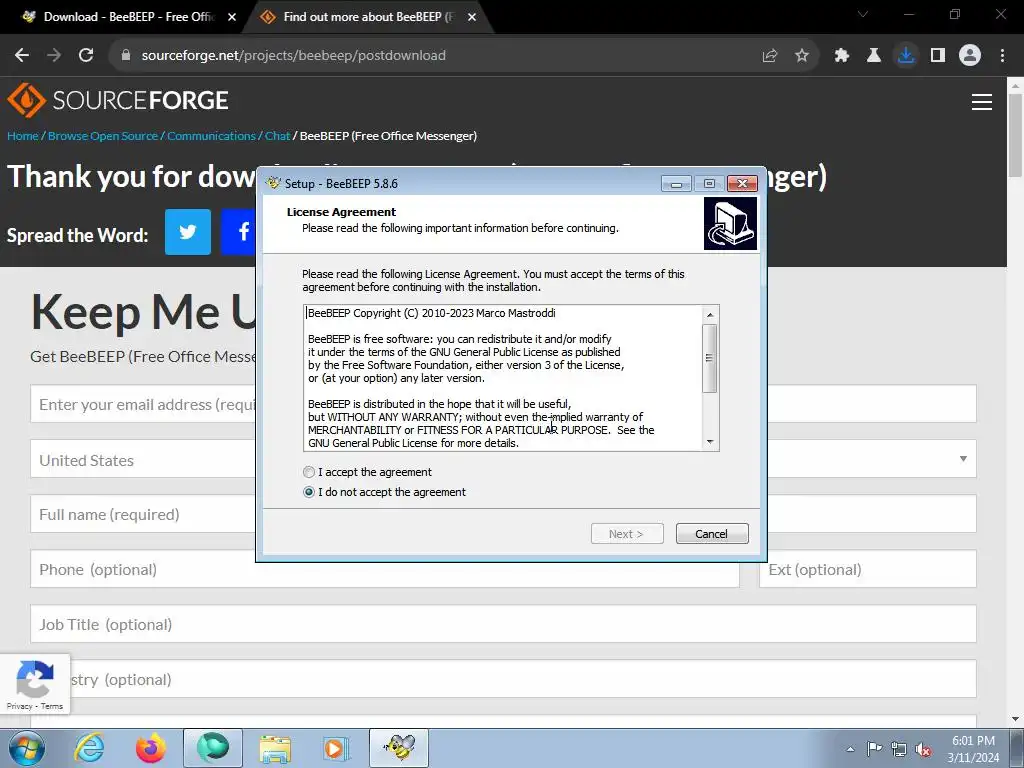
Task: Click the SourceForge logo
Action: pos(118,100)
